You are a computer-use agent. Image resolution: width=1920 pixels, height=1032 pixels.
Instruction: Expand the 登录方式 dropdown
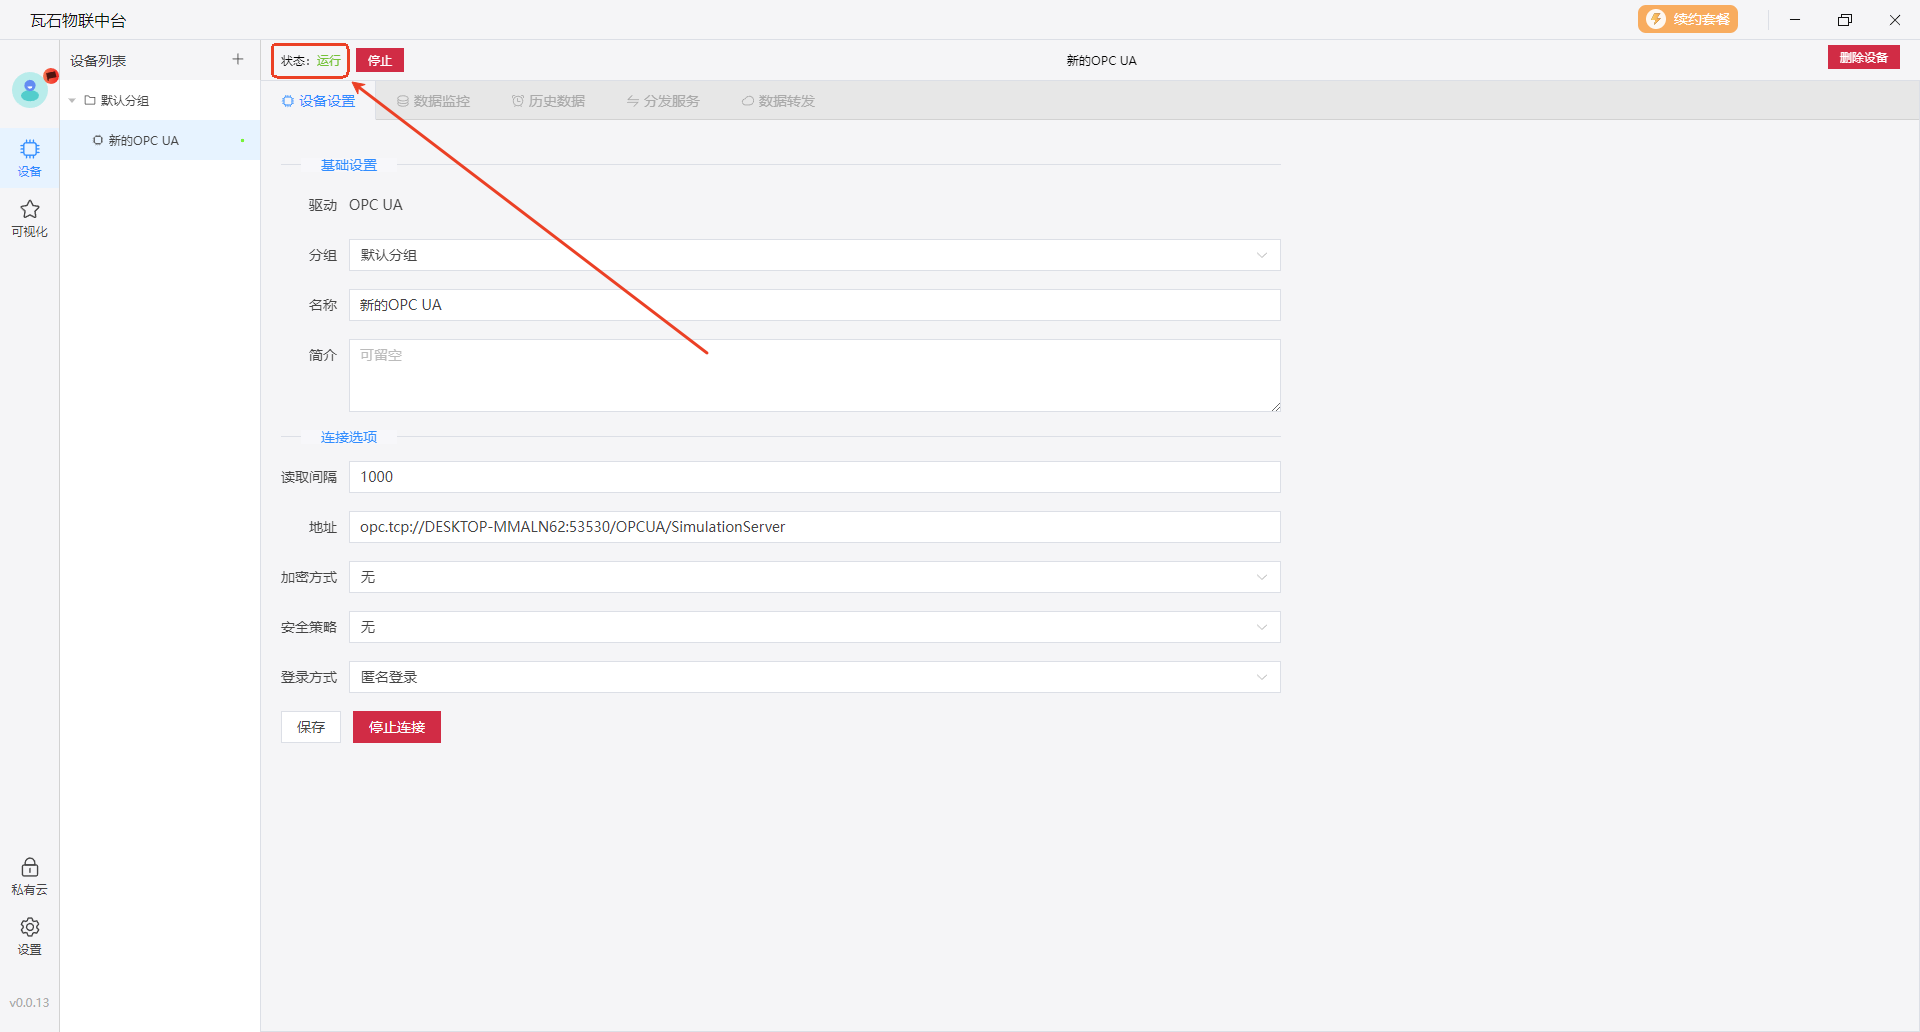814,677
